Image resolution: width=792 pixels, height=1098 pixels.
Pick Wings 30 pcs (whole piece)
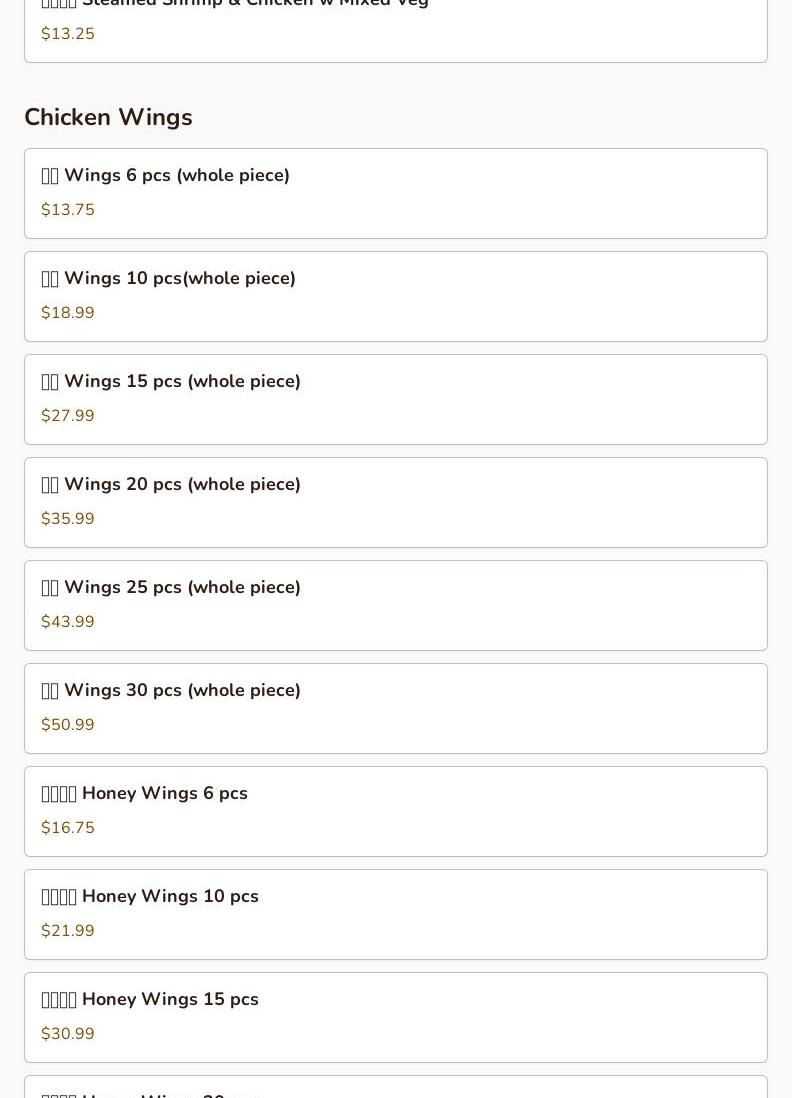click(396, 708)
